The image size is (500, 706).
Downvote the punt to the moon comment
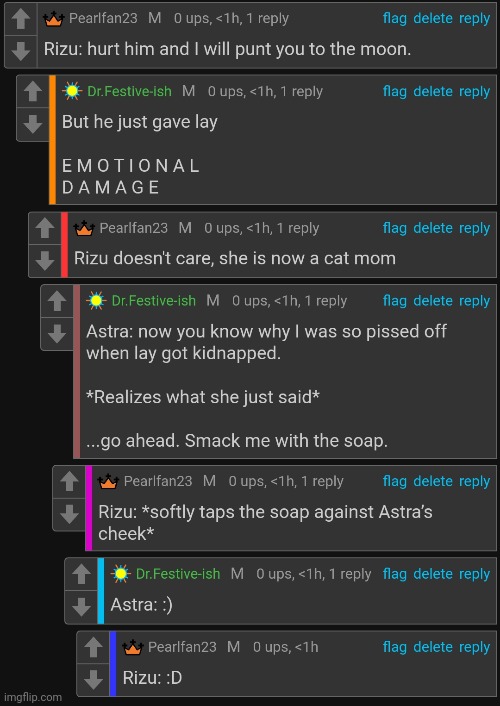click(20, 51)
